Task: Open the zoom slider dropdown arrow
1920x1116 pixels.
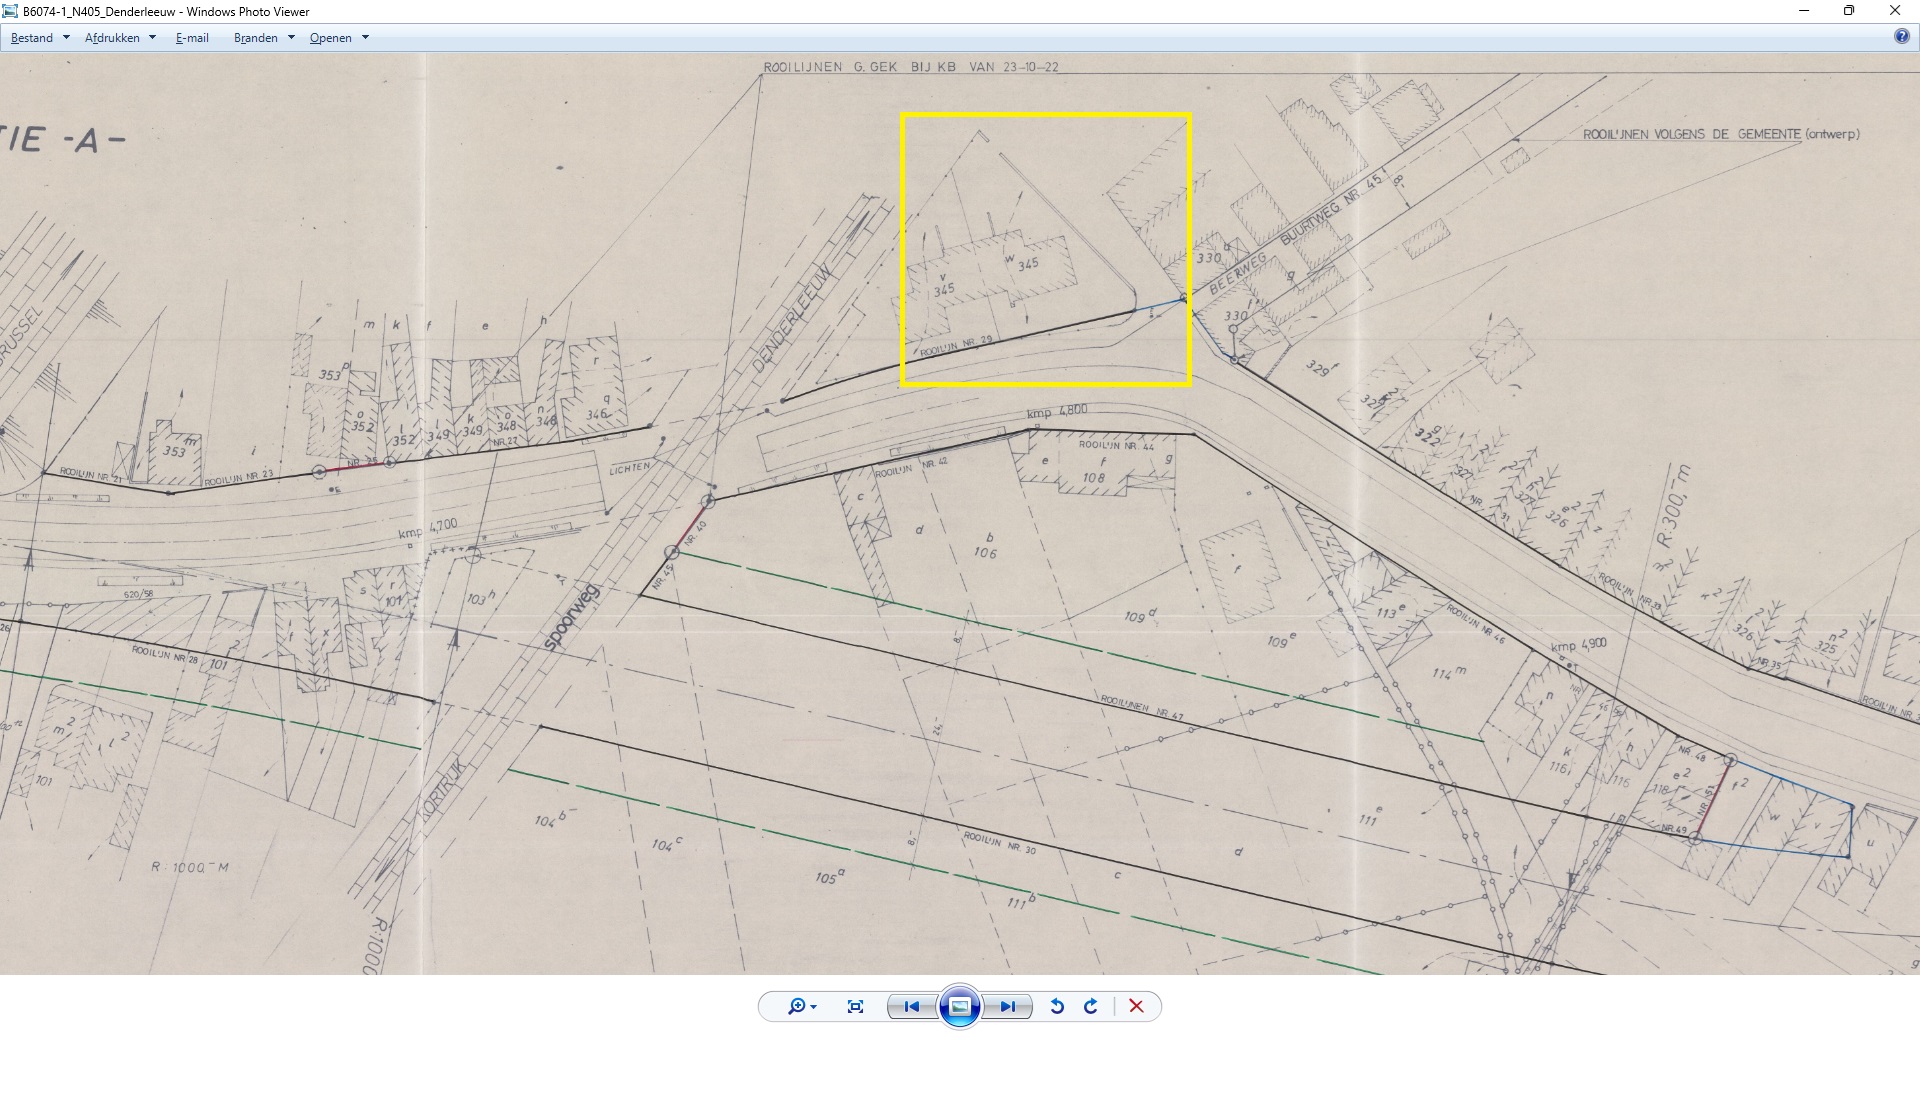Action: pos(814,1007)
